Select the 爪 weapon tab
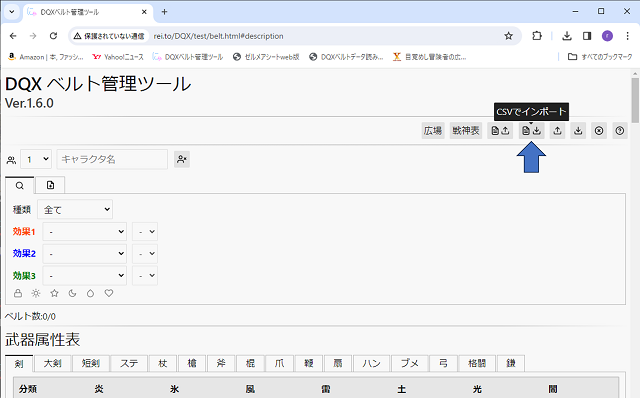Viewport: 640px width, 398px height. 279,363
